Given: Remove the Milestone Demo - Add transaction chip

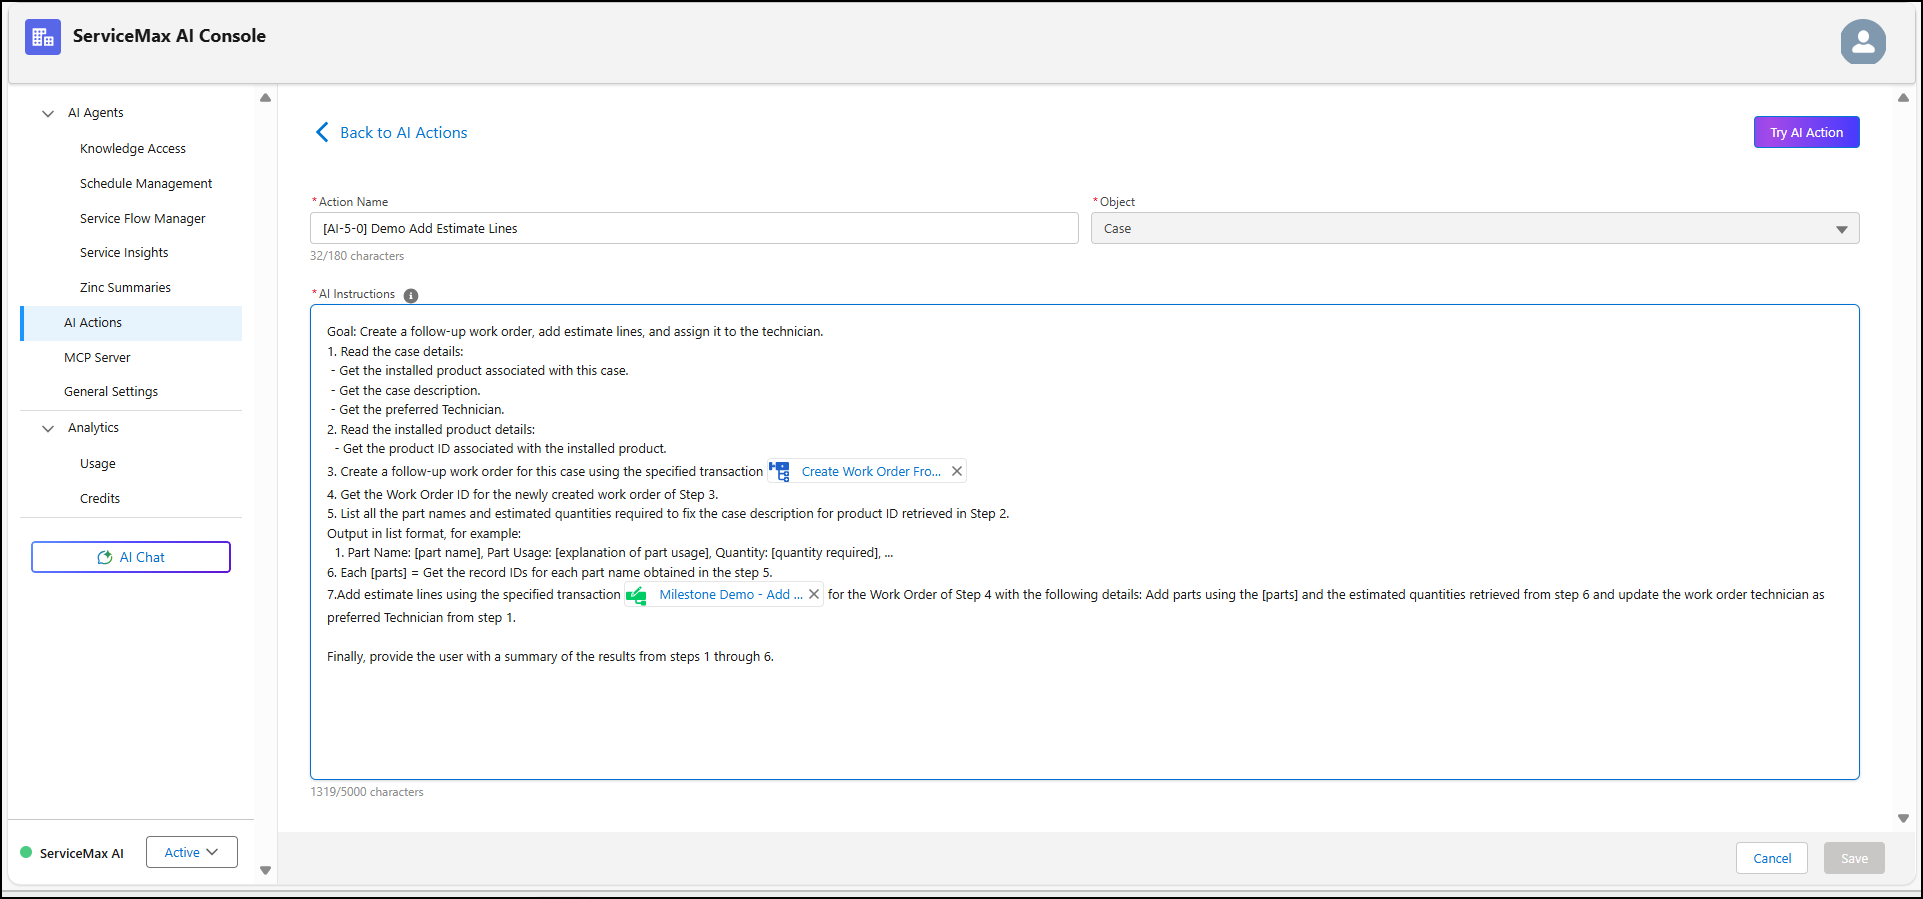Looking at the screenshot, I should pyautogui.click(x=814, y=594).
